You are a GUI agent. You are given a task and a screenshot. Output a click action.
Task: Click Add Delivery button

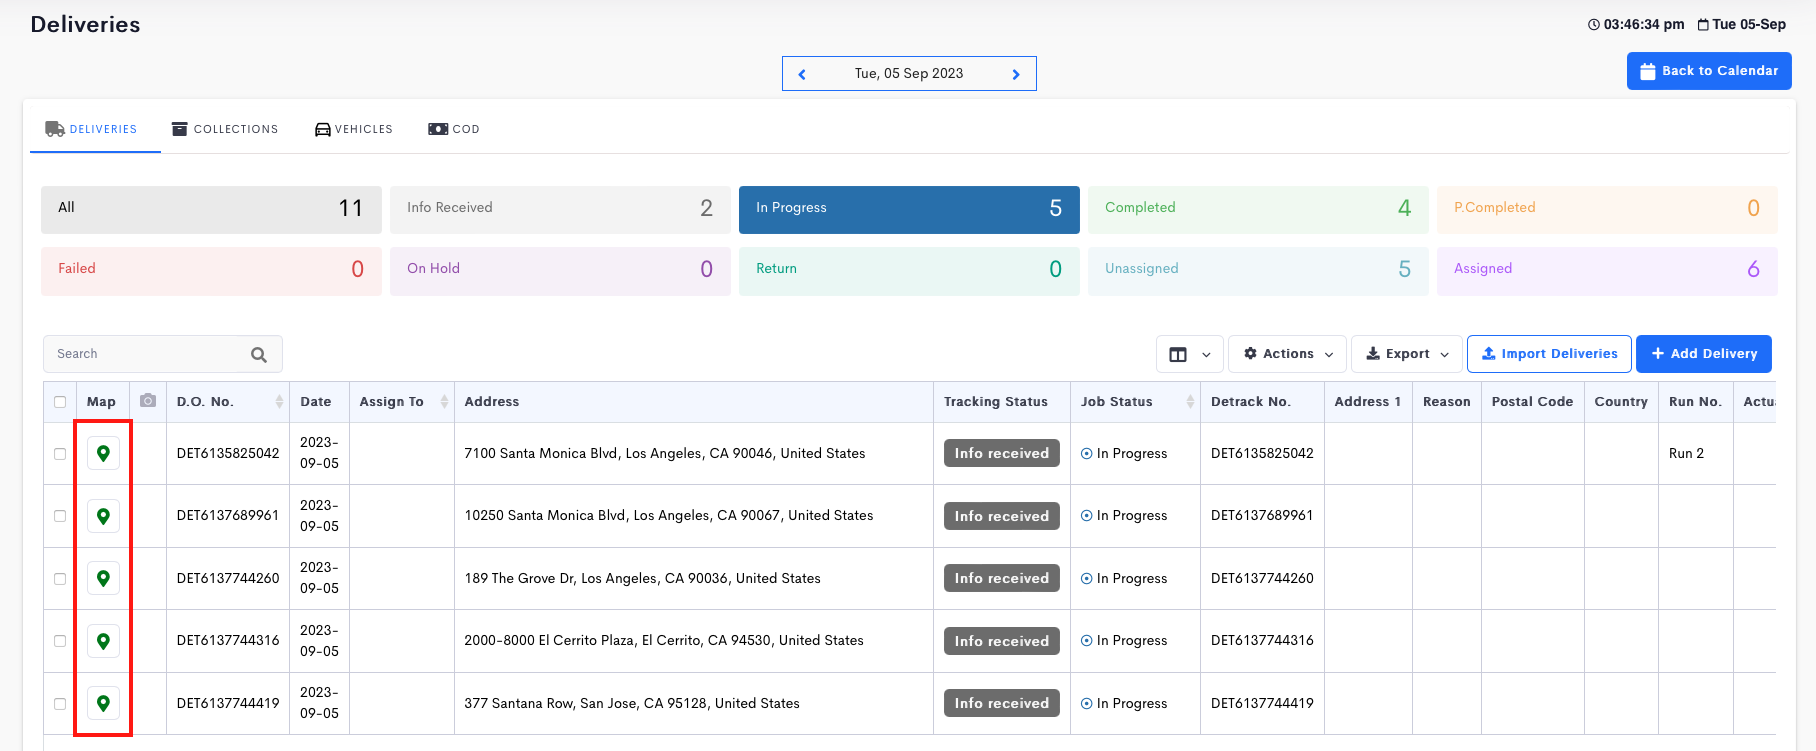click(1704, 354)
